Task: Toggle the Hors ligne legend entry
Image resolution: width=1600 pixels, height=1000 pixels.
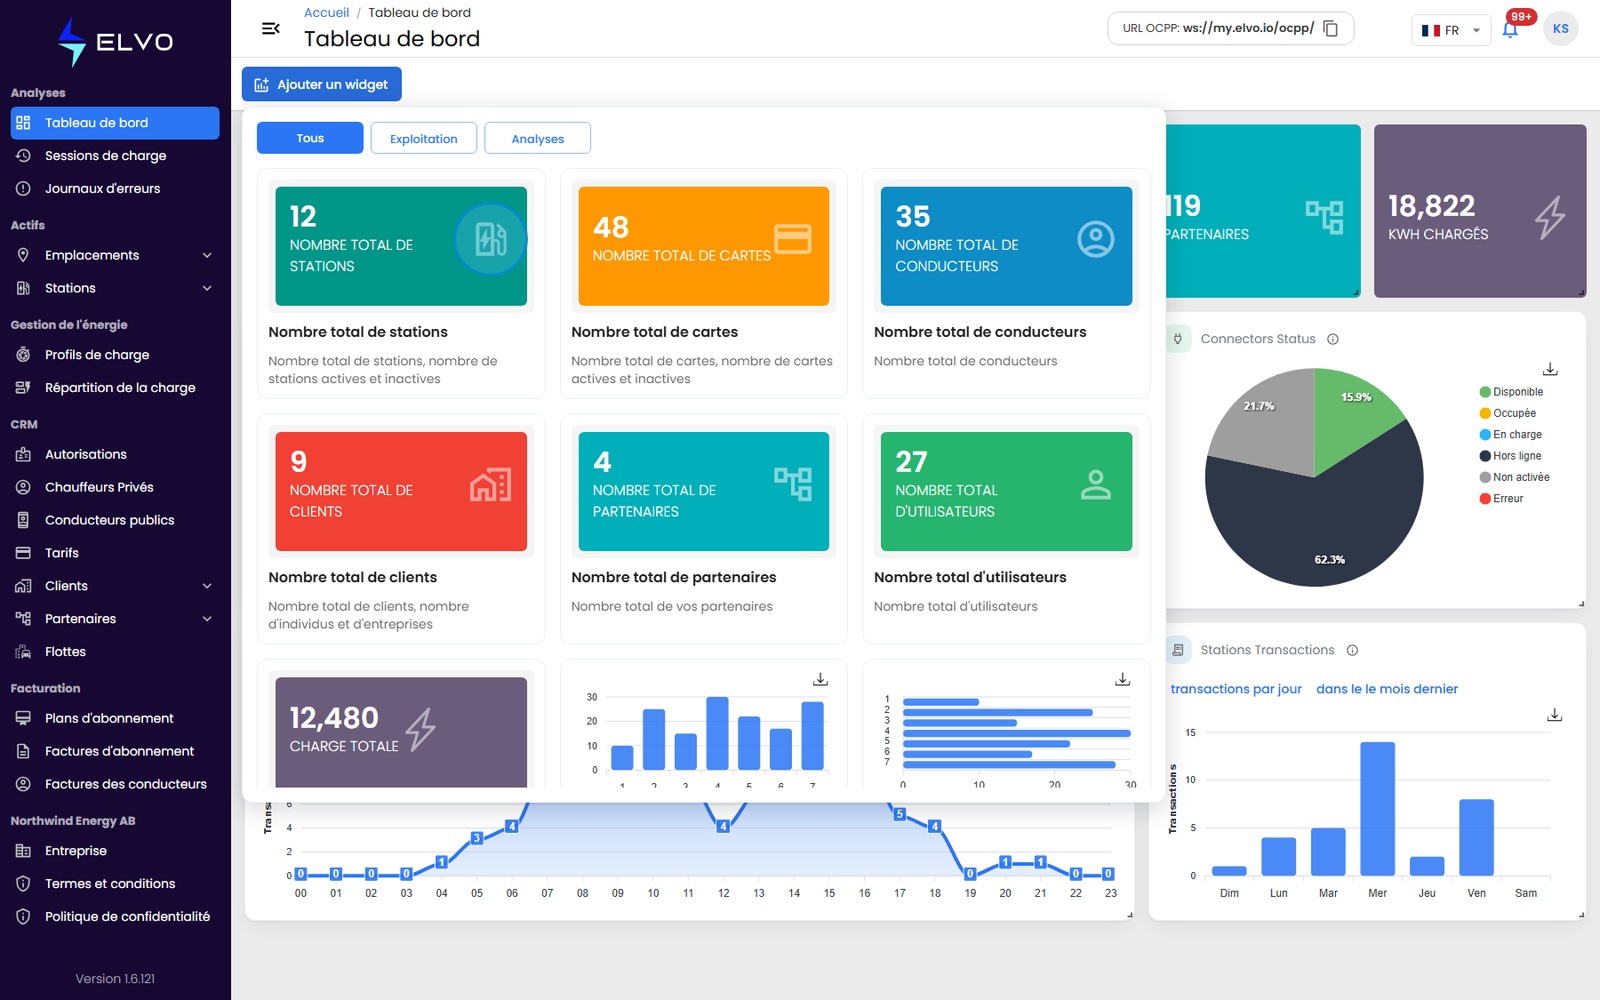Action: [x=1510, y=456]
